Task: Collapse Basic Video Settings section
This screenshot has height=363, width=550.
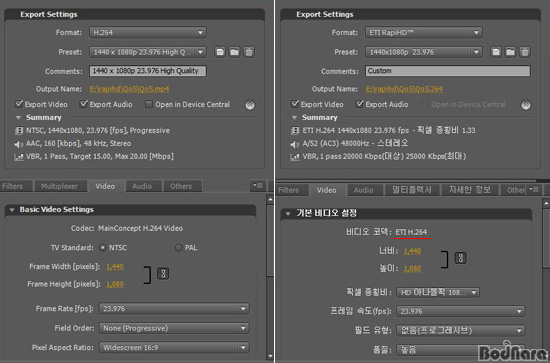Action: pyautogui.click(x=12, y=210)
